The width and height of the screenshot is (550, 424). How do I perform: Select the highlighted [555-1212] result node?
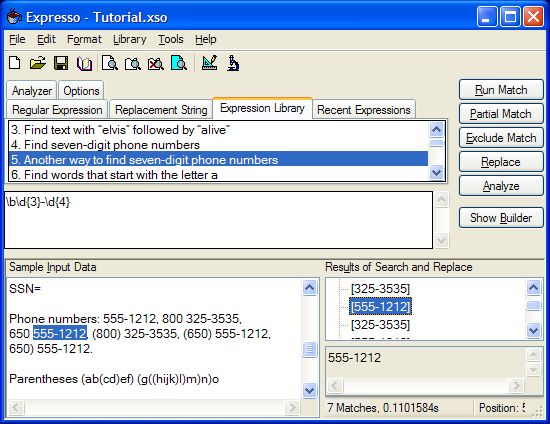pyautogui.click(x=380, y=307)
